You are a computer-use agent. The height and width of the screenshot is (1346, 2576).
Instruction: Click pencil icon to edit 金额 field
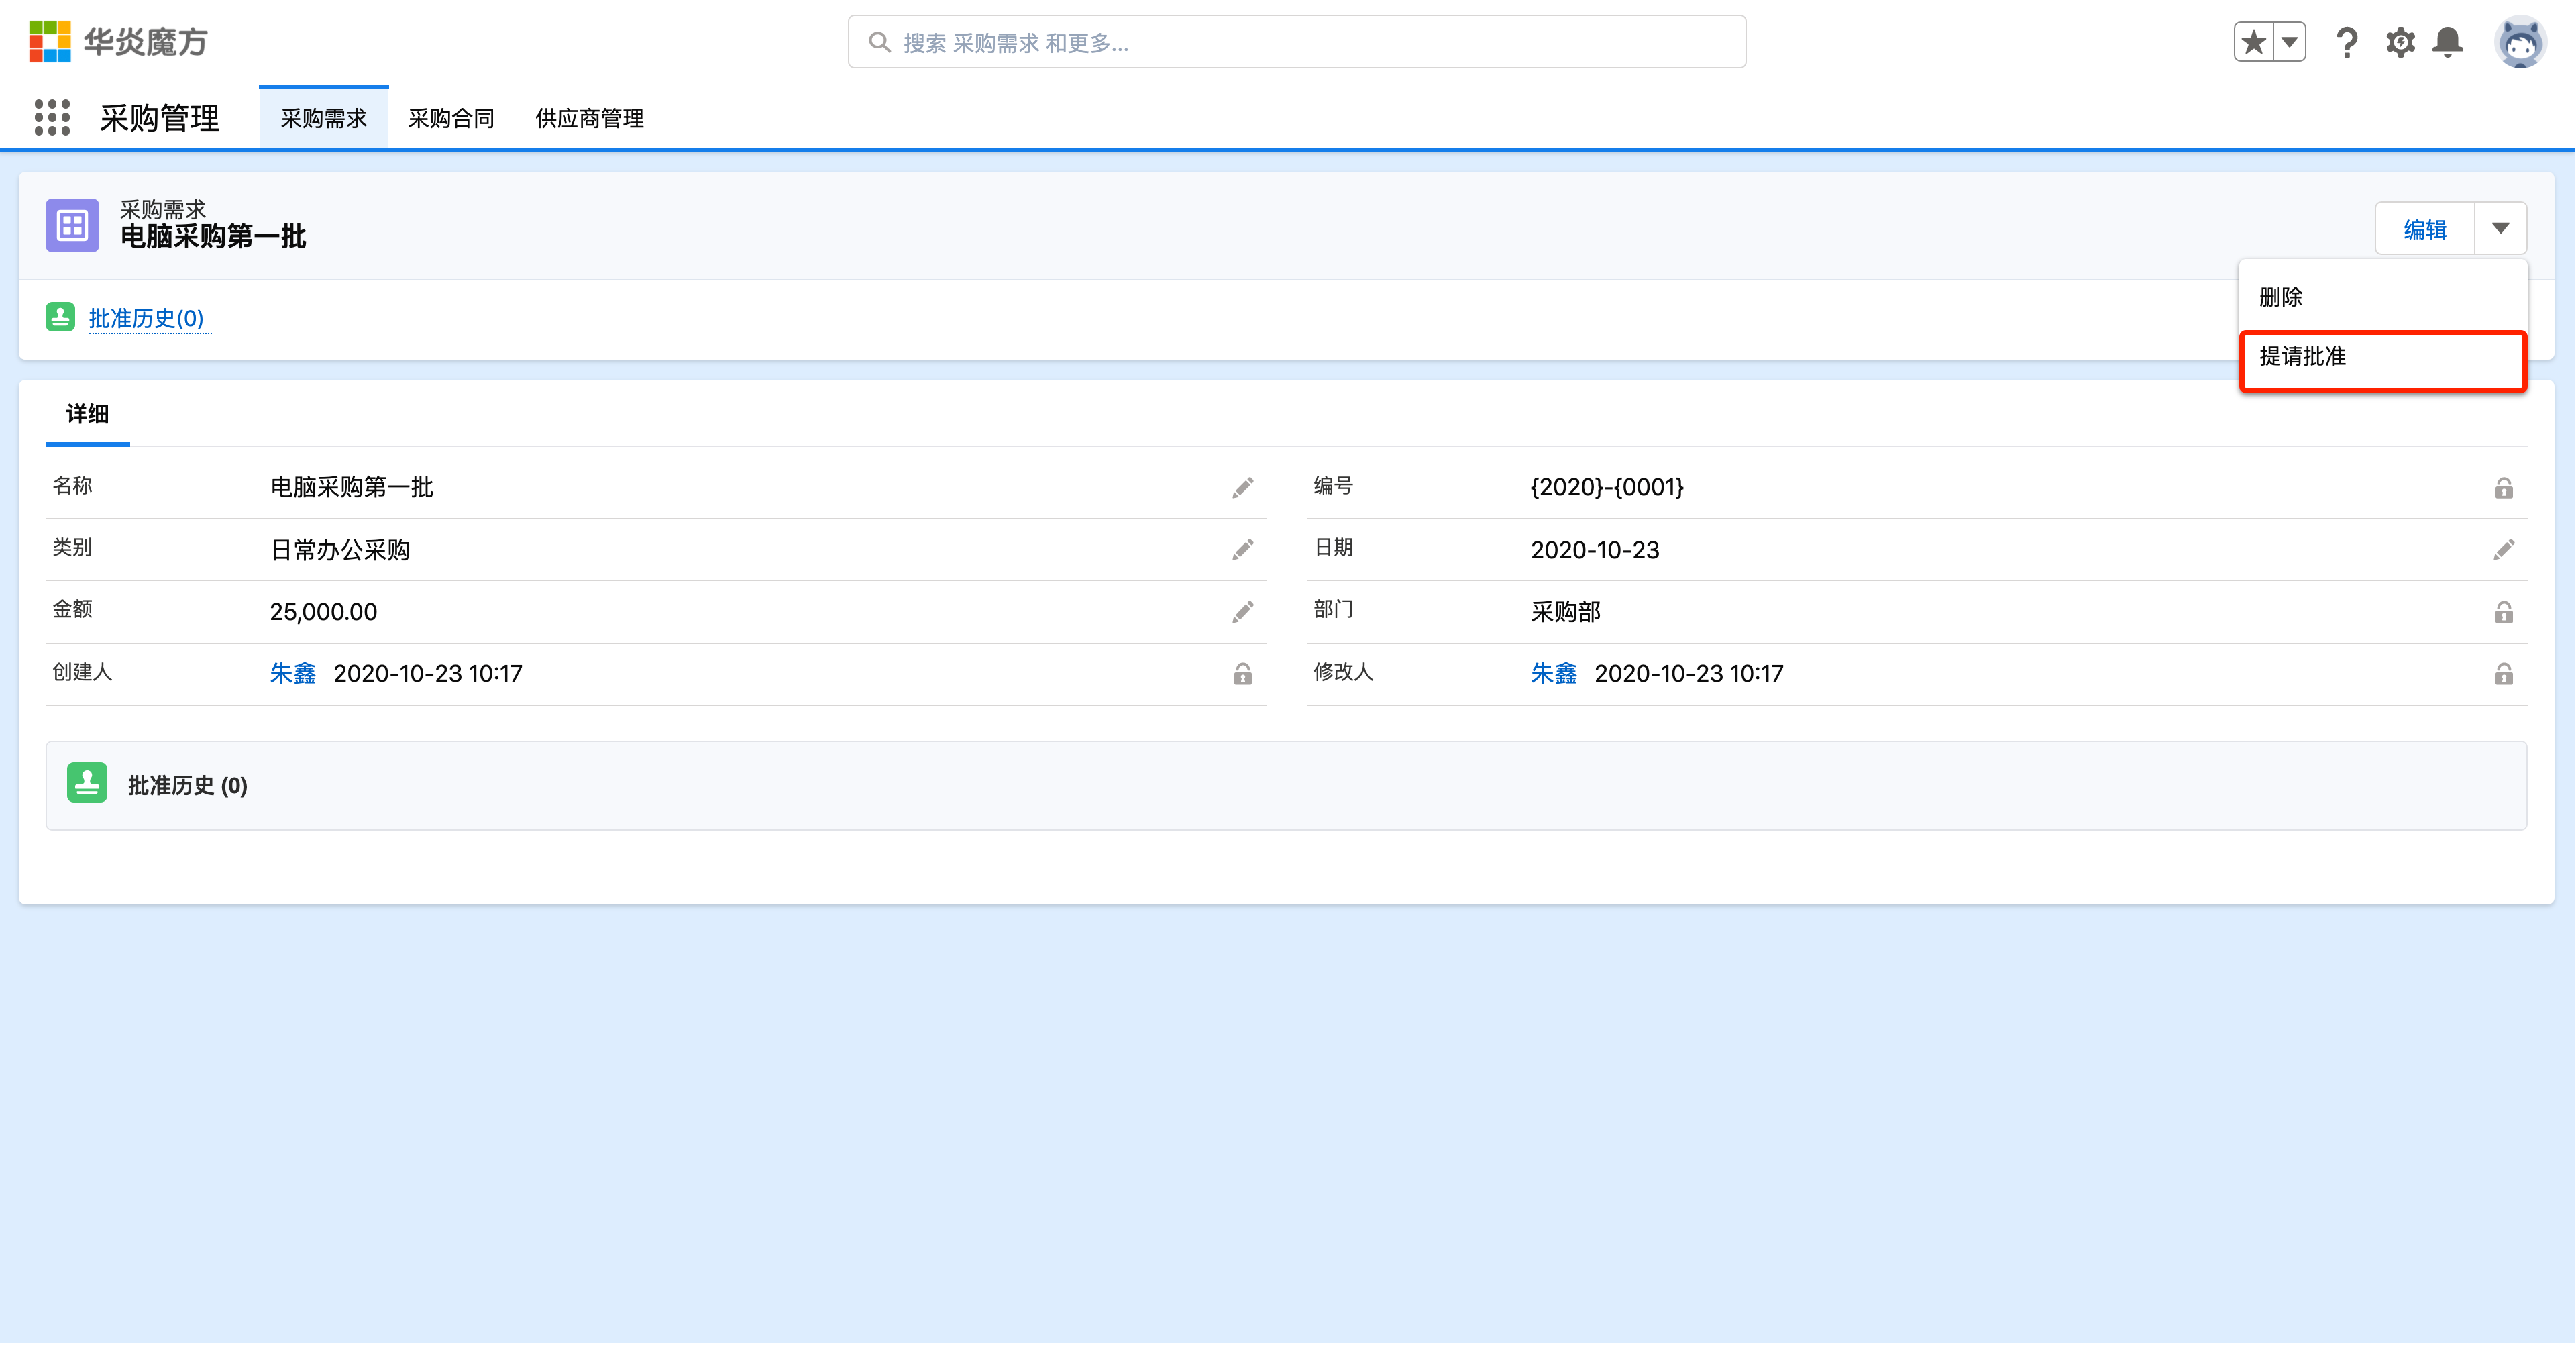[1242, 611]
